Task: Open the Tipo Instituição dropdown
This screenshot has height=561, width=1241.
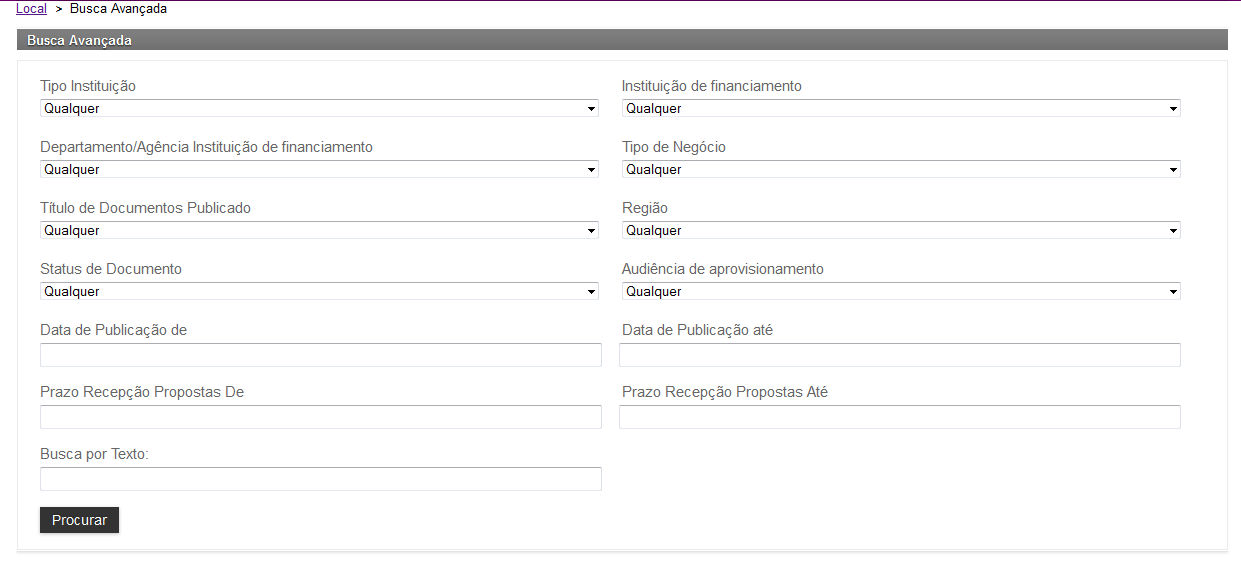Action: (319, 108)
